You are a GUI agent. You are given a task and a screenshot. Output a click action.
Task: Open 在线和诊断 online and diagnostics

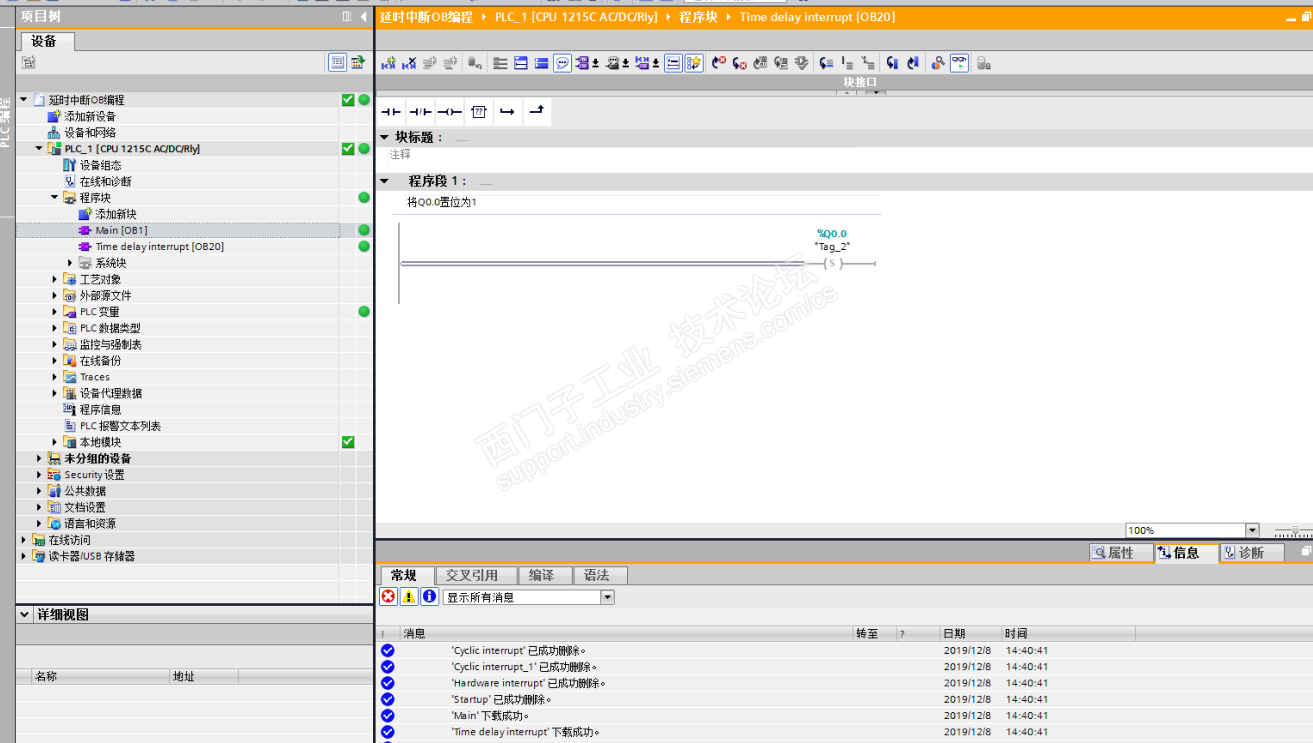97,181
